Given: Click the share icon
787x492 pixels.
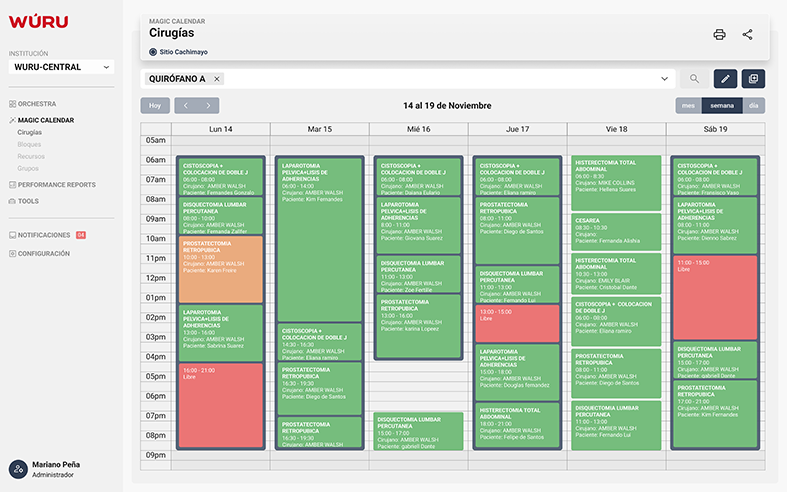Looking at the screenshot, I should 747,34.
